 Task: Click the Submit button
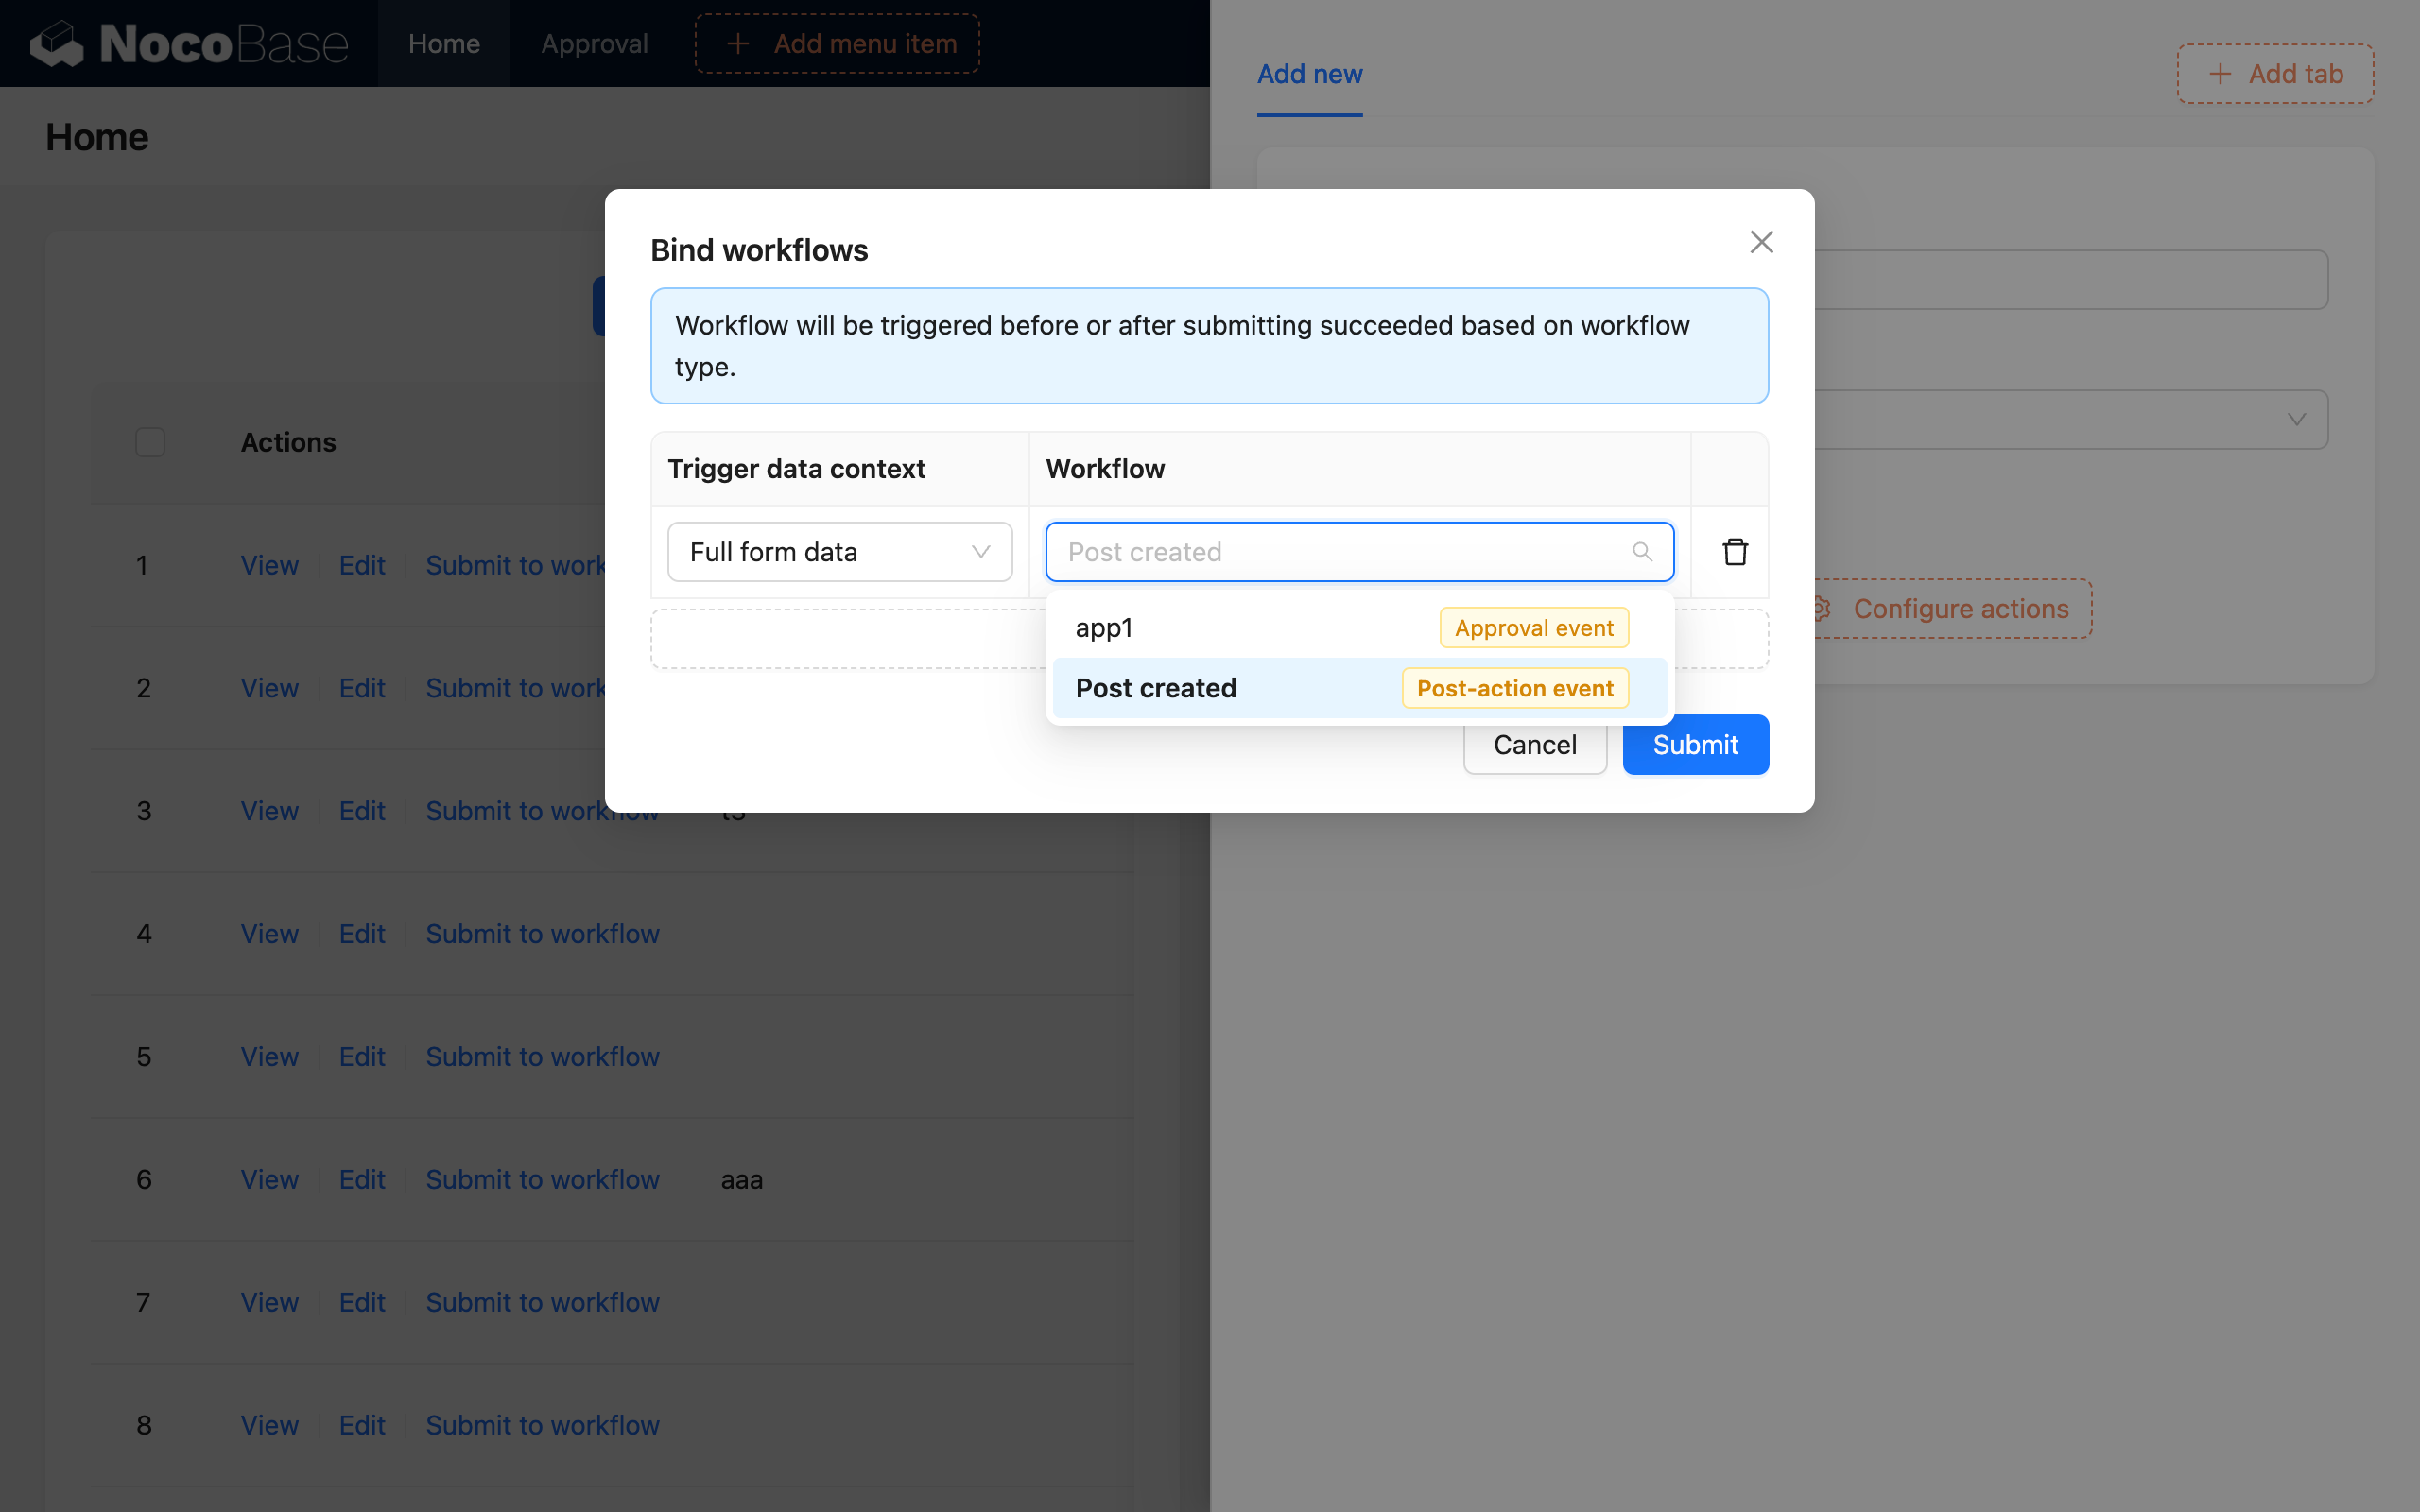click(1695, 744)
